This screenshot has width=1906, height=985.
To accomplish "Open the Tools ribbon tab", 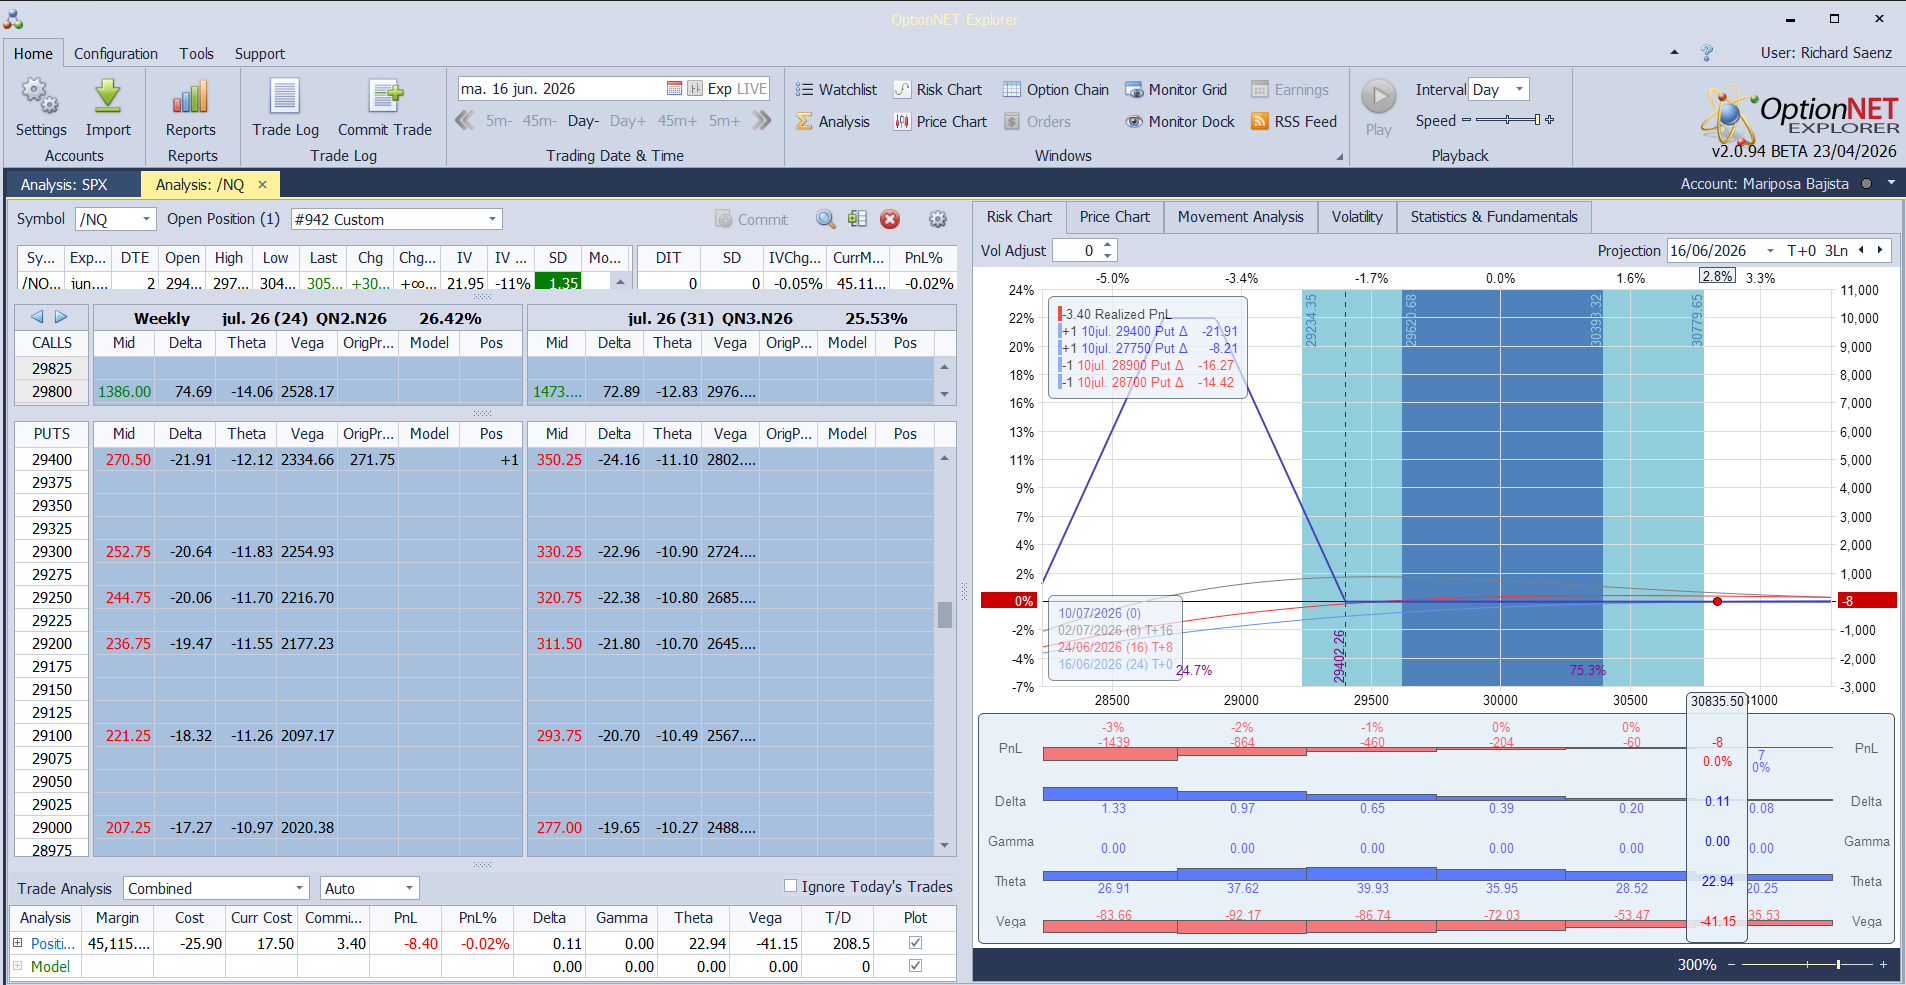I will (196, 54).
